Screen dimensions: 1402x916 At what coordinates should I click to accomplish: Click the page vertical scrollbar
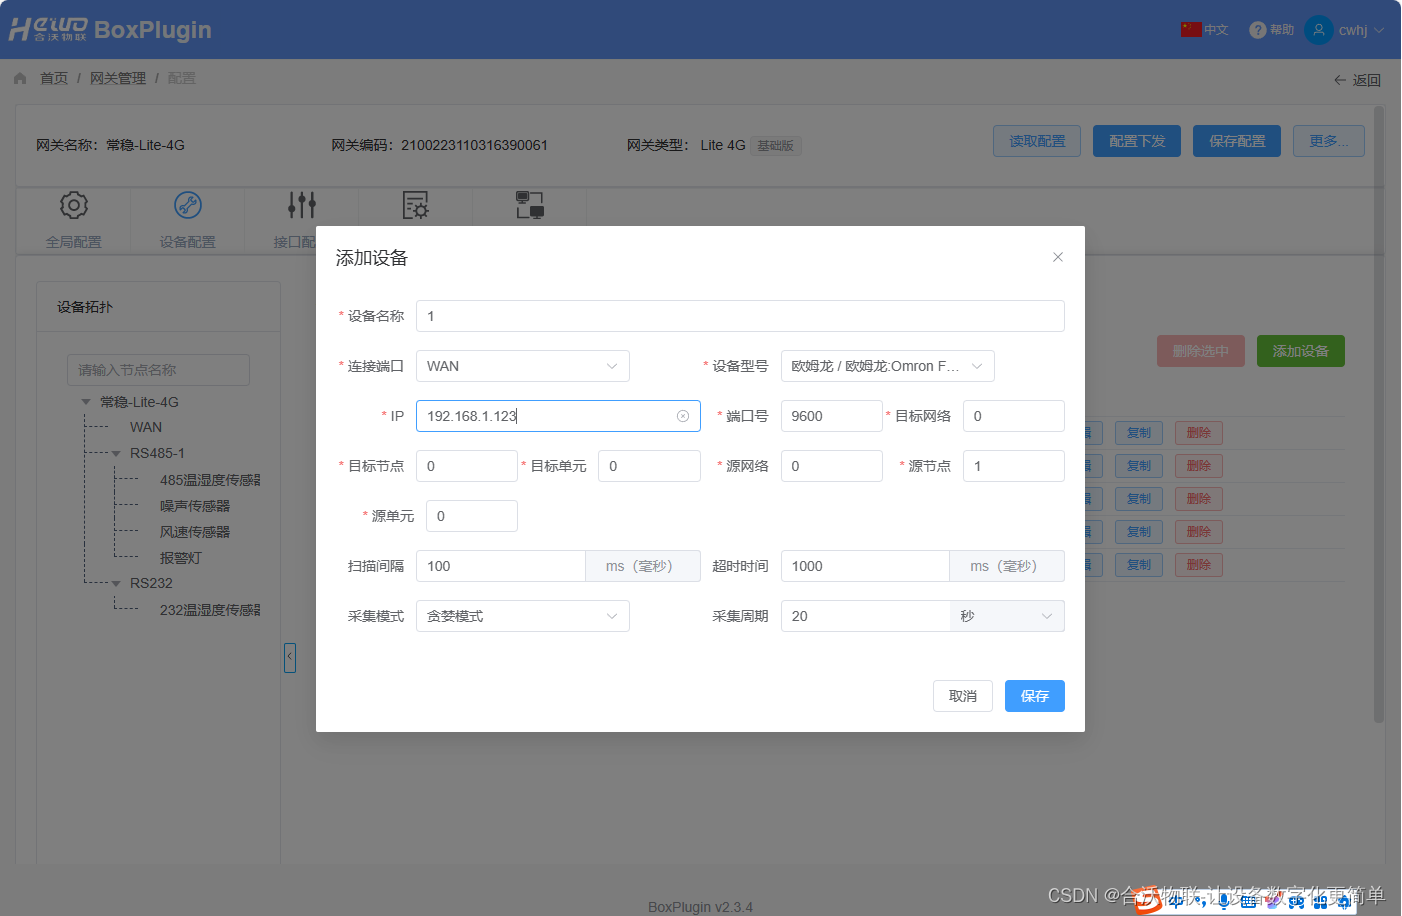coord(1379,415)
